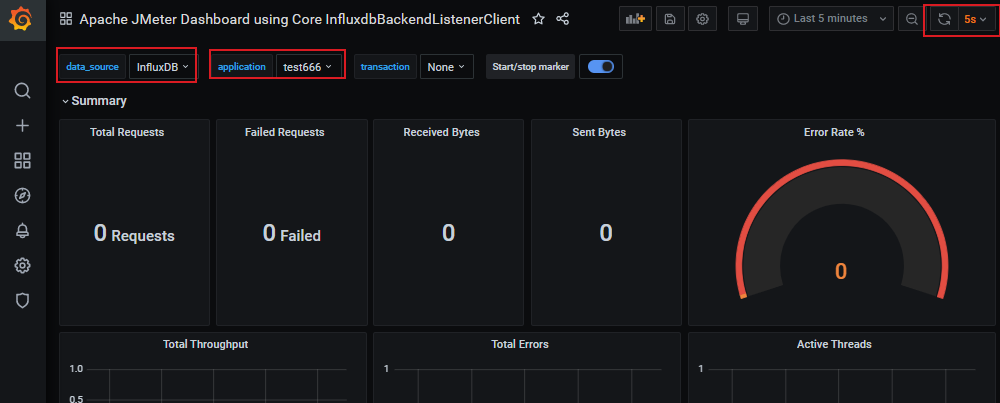This screenshot has height=403, width=1000.
Task: Click the '0 Requests' value
Action: coord(134,233)
